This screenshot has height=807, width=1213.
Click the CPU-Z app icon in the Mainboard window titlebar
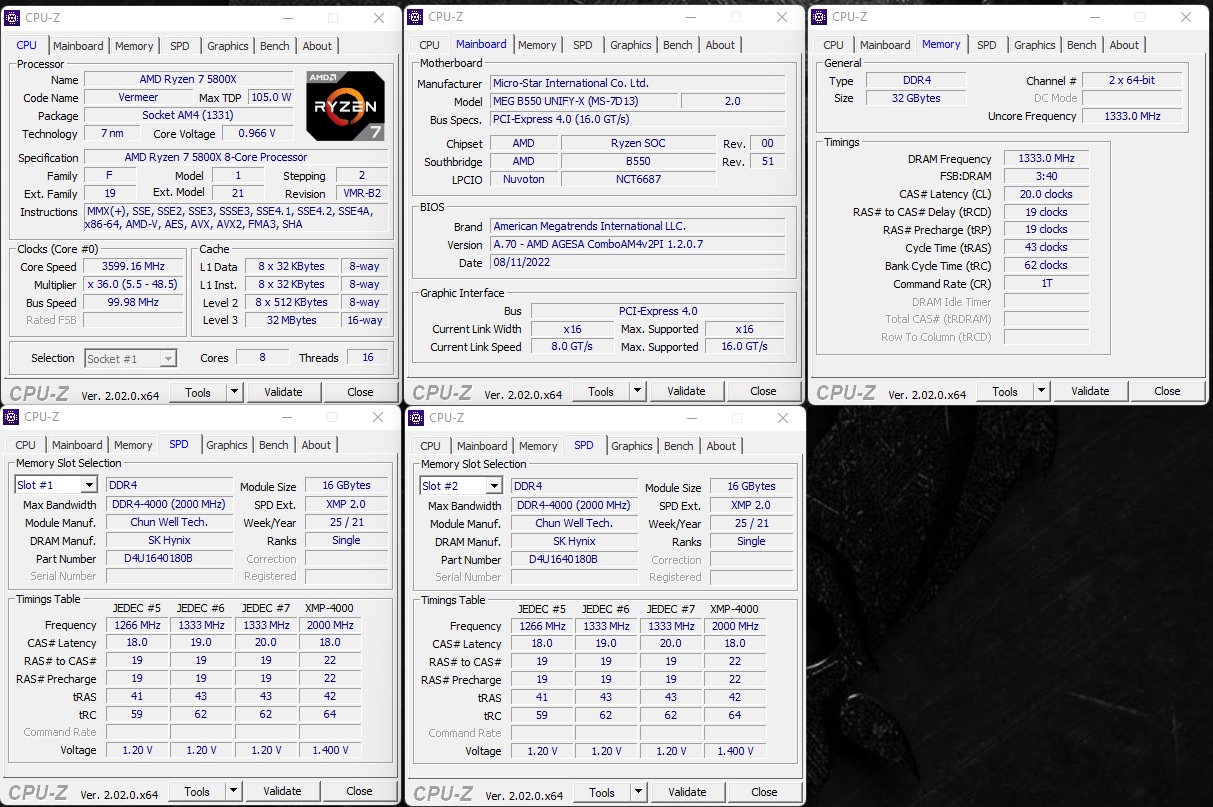coord(414,17)
